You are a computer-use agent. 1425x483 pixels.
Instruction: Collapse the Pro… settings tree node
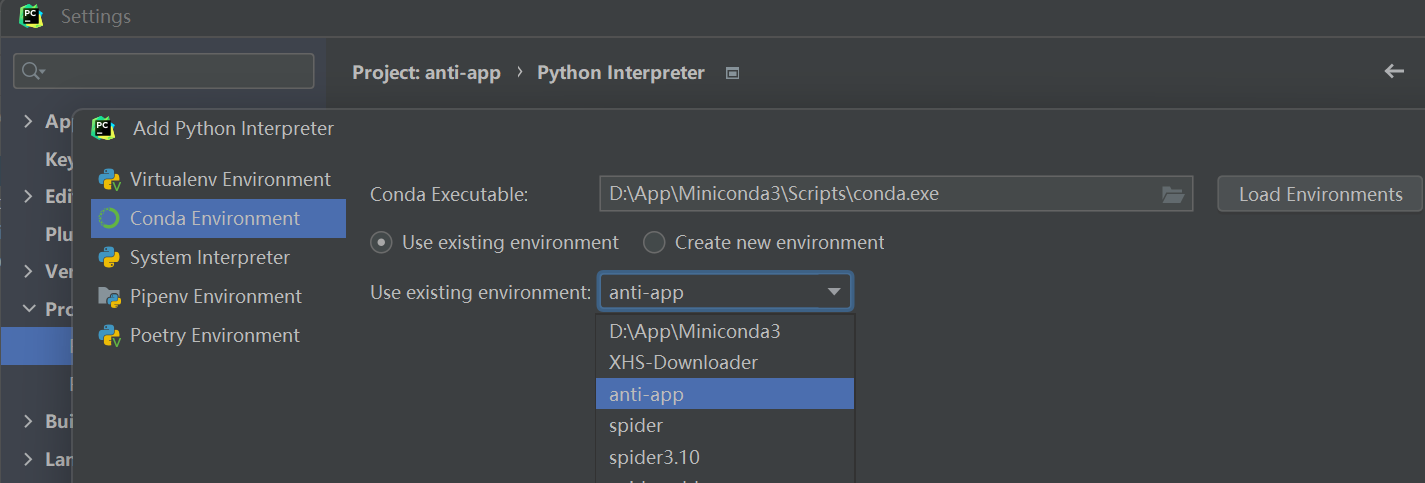click(28, 310)
